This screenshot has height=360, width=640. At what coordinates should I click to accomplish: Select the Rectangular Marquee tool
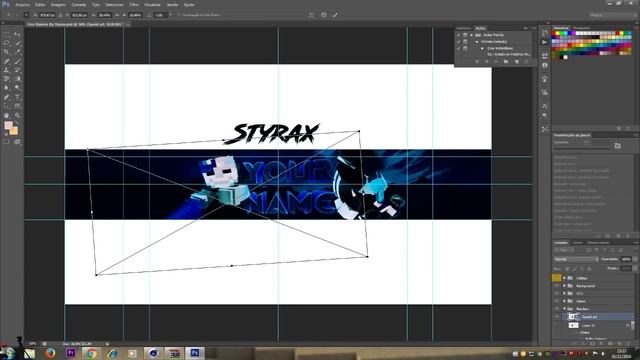click(7, 34)
